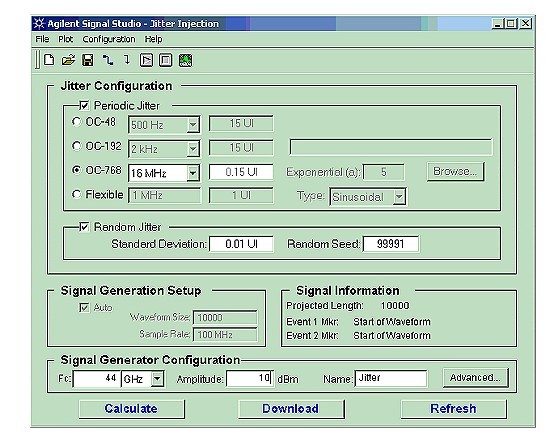Select the OC-192 radio button

[x=76, y=146]
